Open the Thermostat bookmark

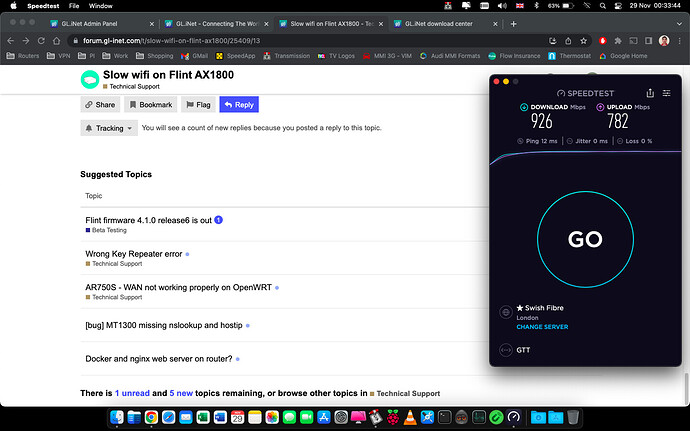coord(569,56)
